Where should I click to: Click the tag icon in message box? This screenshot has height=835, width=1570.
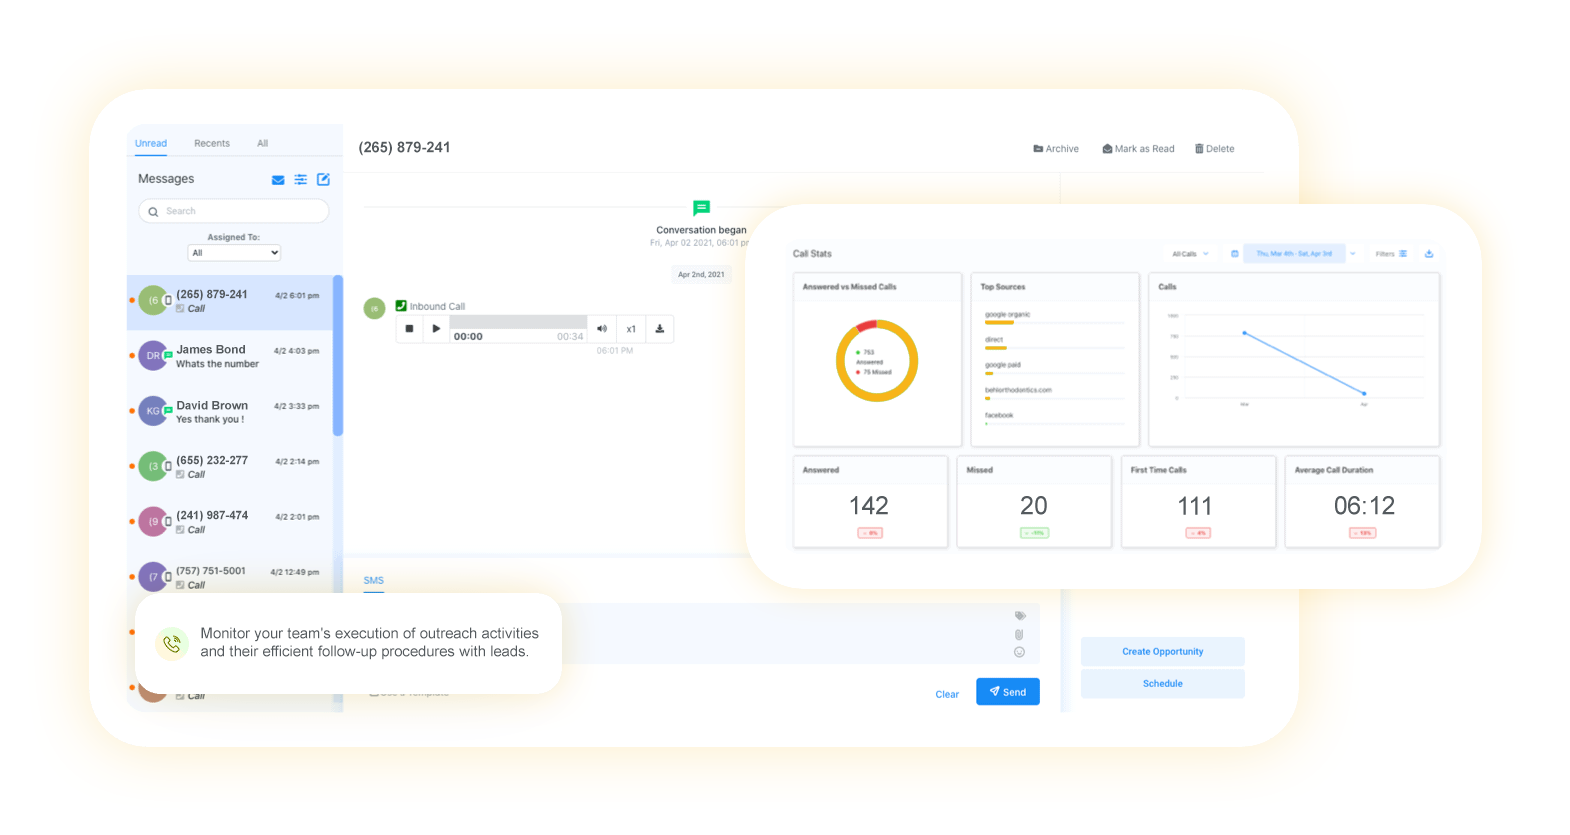click(1019, 616)
